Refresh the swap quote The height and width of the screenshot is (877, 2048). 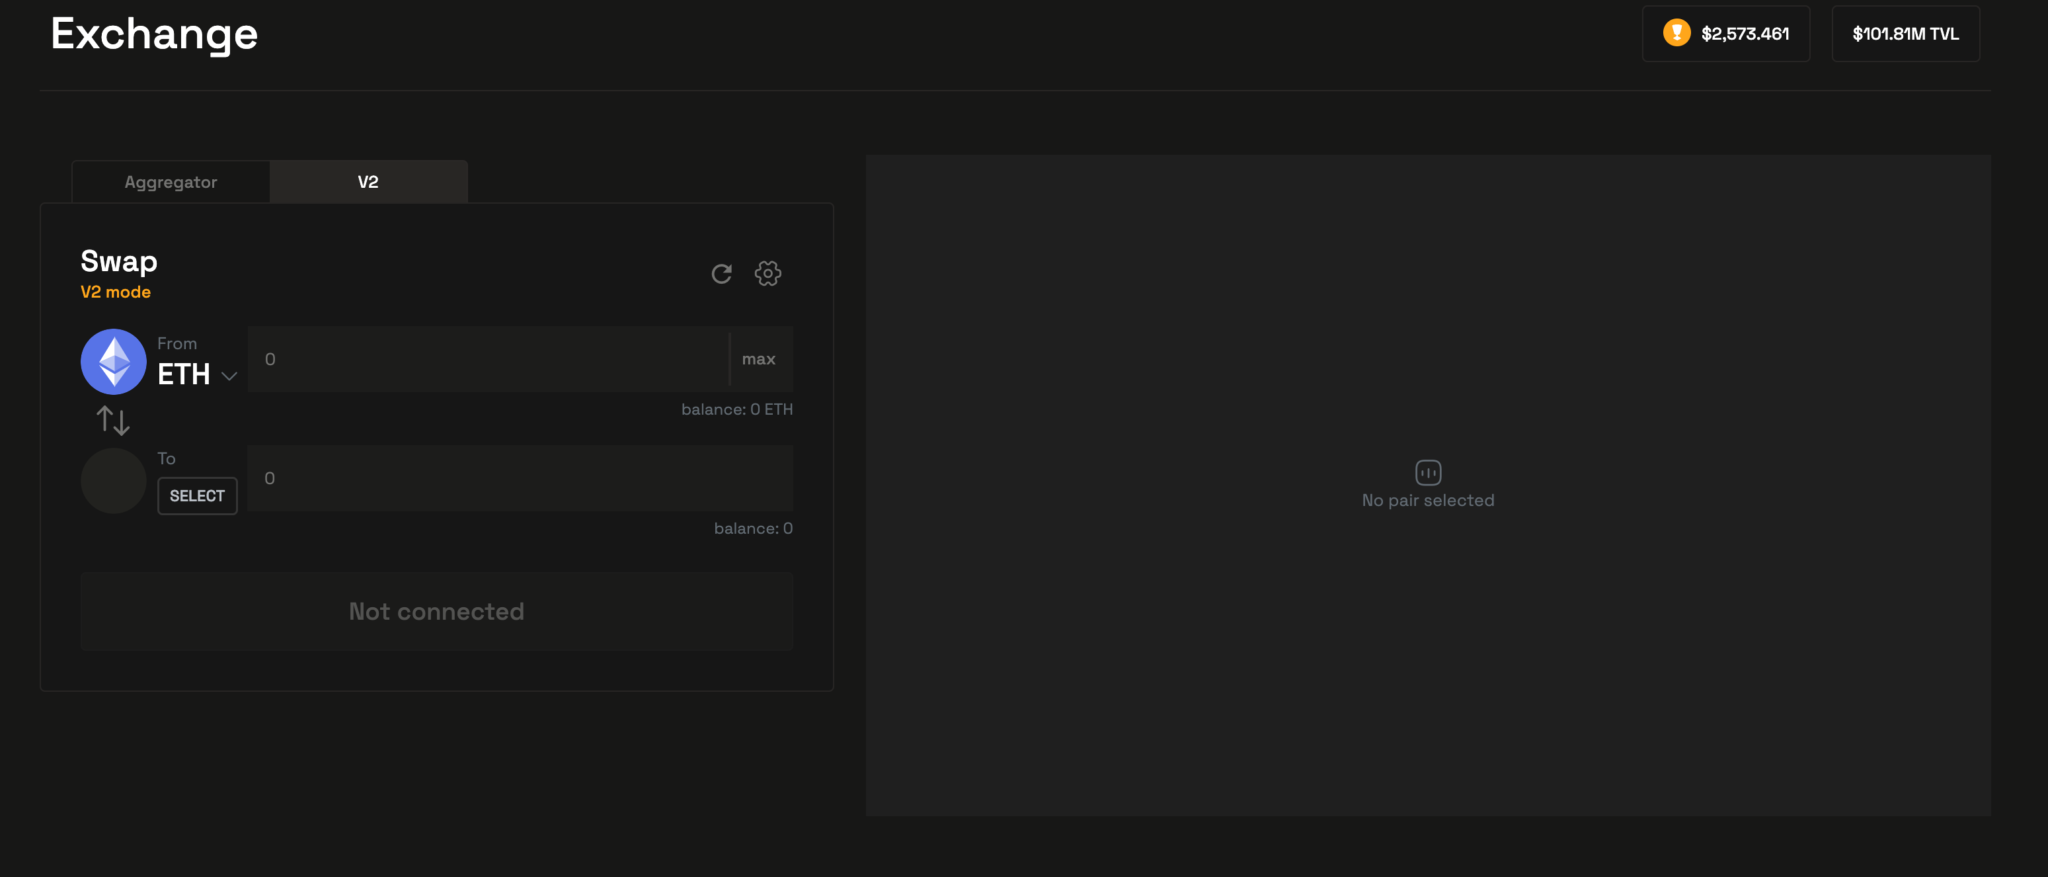tap(721, 274)
